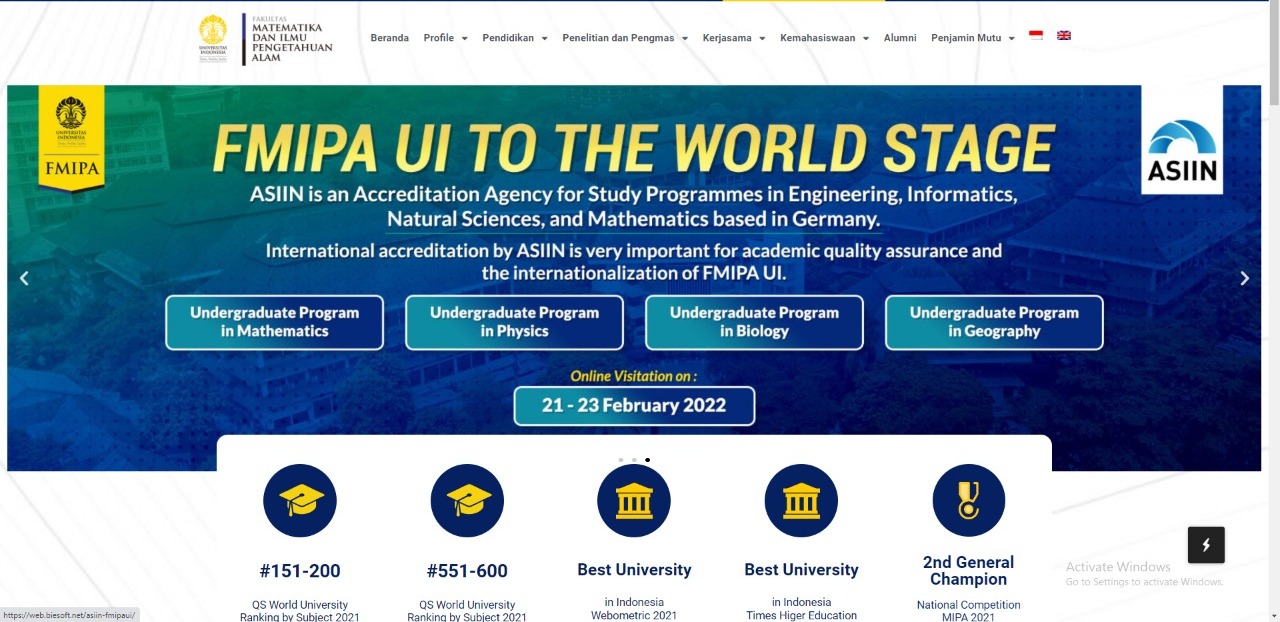Click the "FMIPA UI TO THE WORLD STAGE" headline
Screen dimensions: 1280x622
(634, 149)
